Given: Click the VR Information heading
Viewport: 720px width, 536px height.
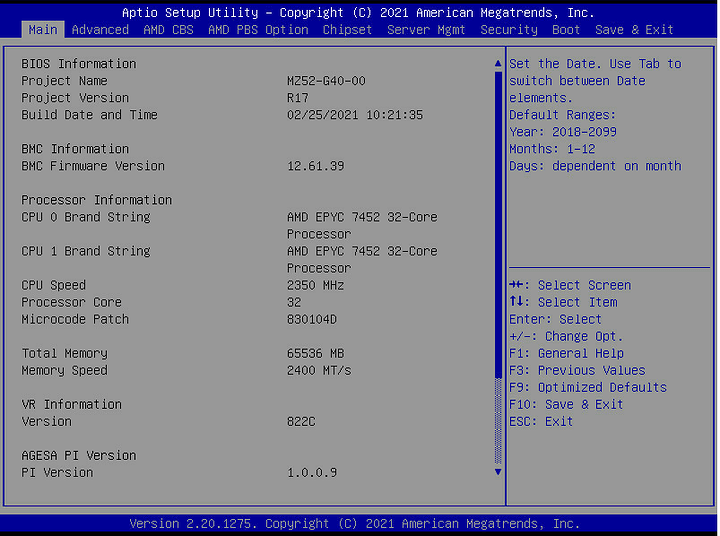Looking at the screenshot, I should tap(72, 404).
